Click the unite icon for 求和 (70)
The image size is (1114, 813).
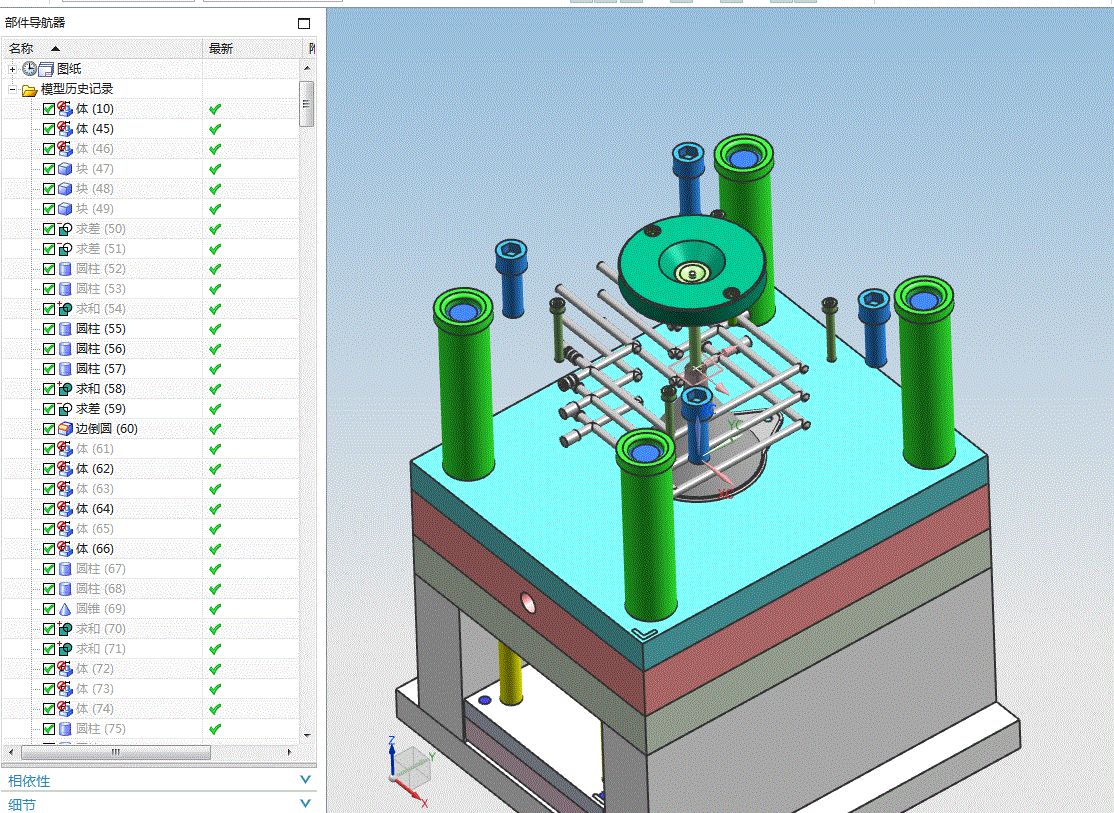(x=65, y=629)
